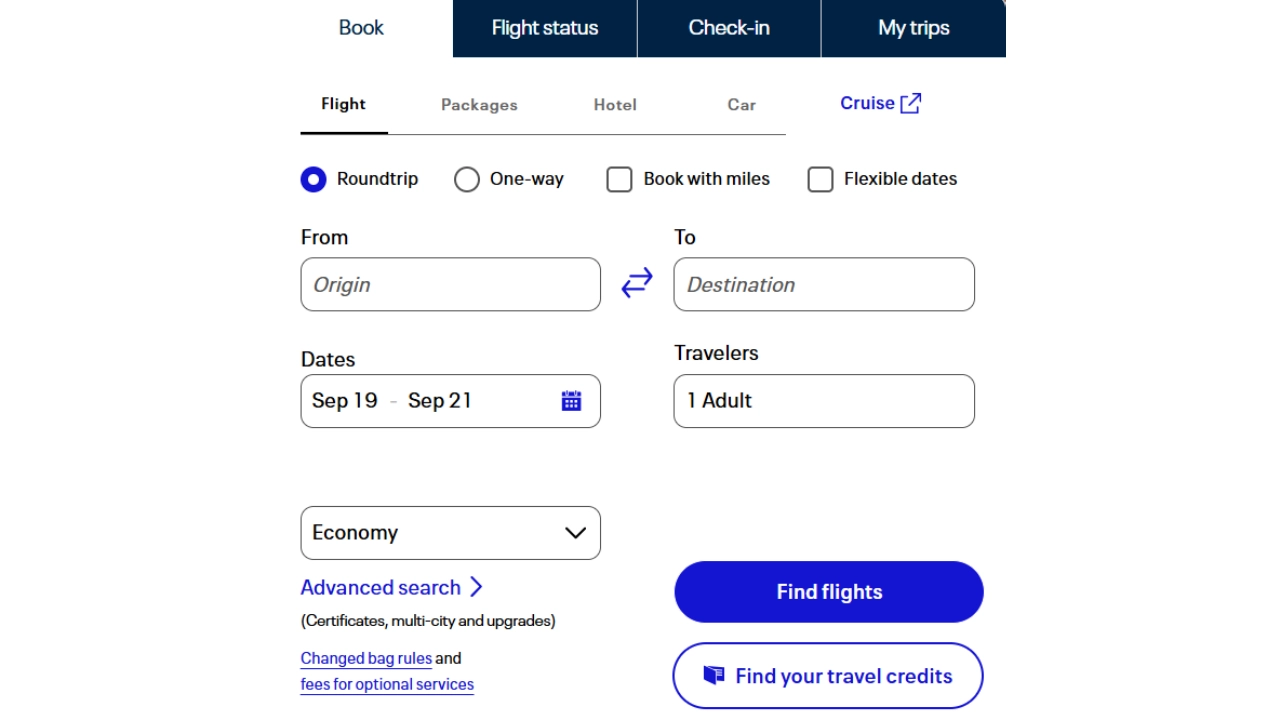
Task: Click the Origin input field
Action: click(x=450, y=284)
